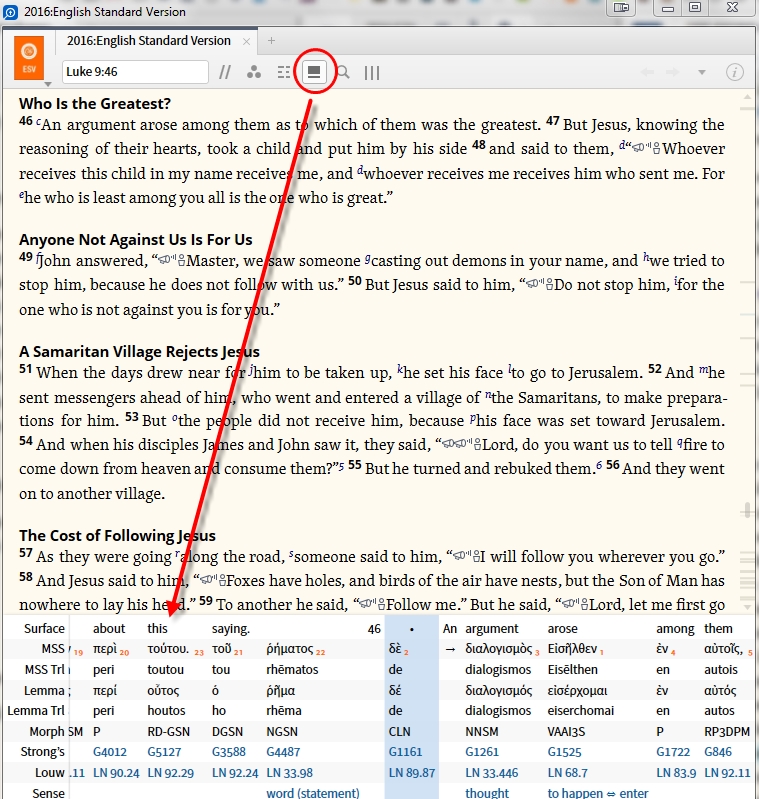Click the arrow marker before διαλογισμὸς

coord(450,650)
